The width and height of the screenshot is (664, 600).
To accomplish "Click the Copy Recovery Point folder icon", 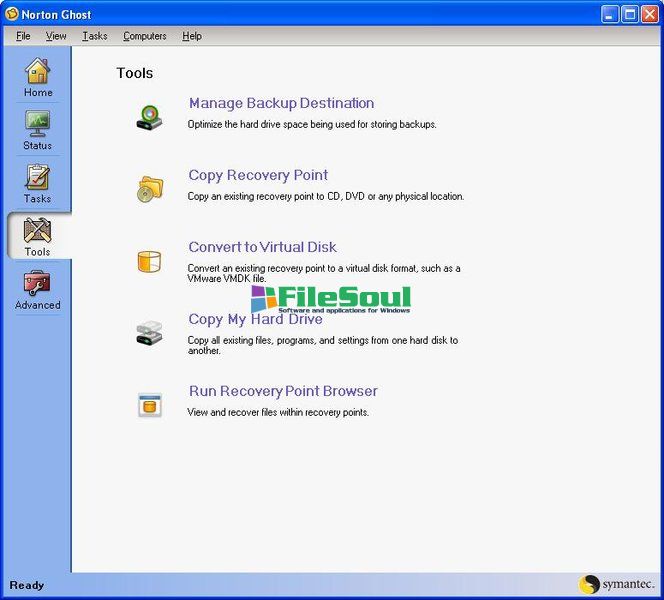I will [149, 189].
